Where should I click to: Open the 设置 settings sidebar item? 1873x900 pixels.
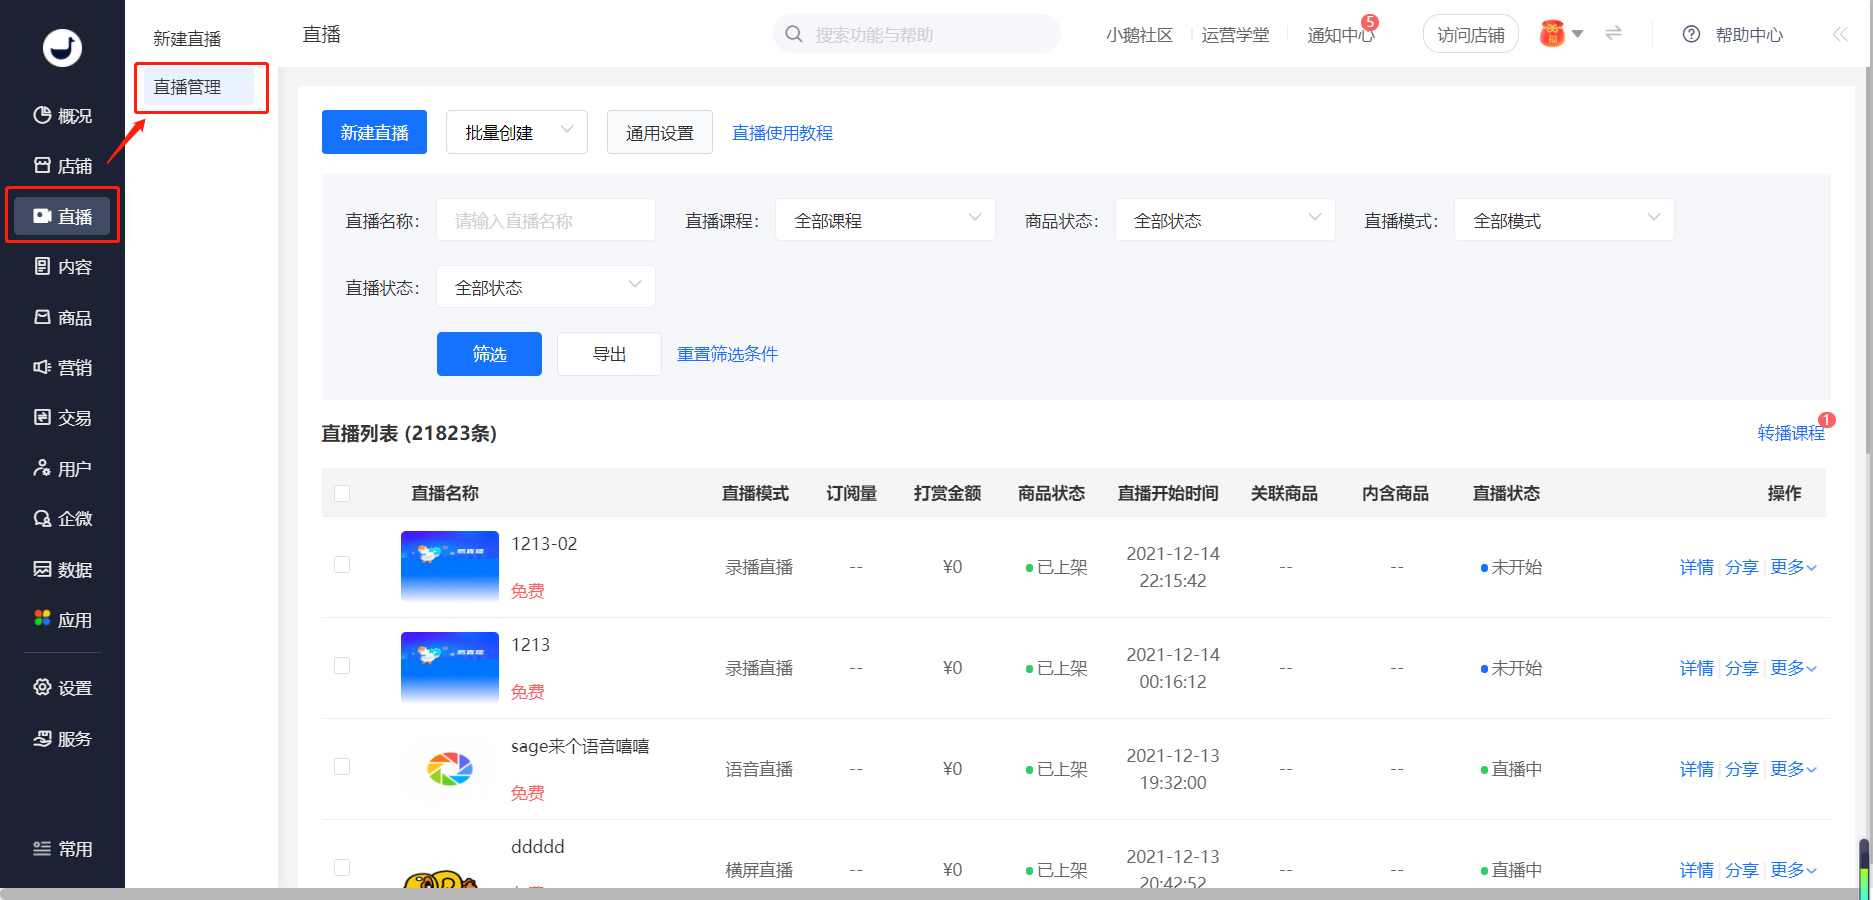[62, 688]
